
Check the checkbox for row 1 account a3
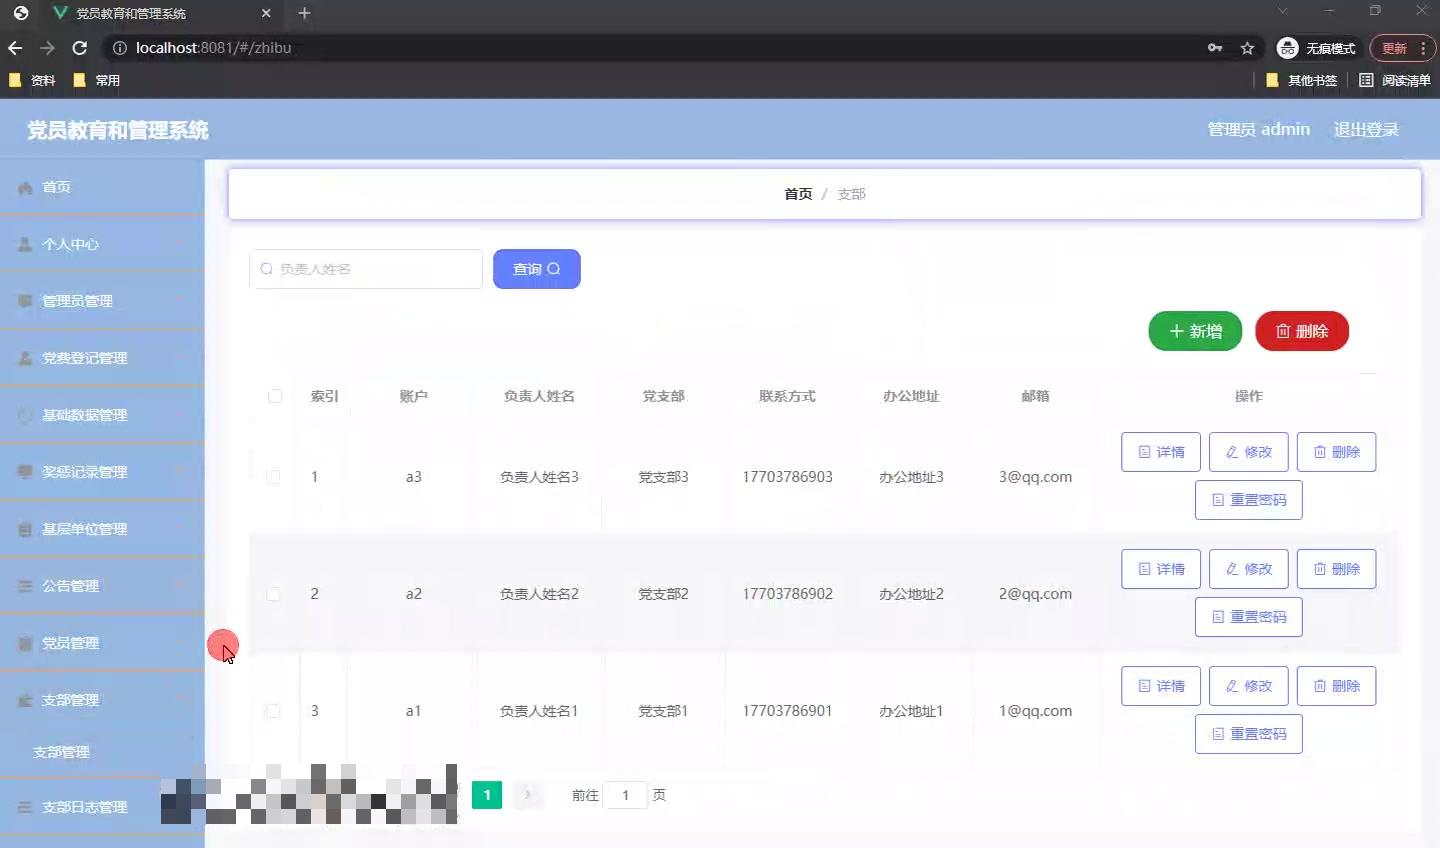(x=275, y=477)
